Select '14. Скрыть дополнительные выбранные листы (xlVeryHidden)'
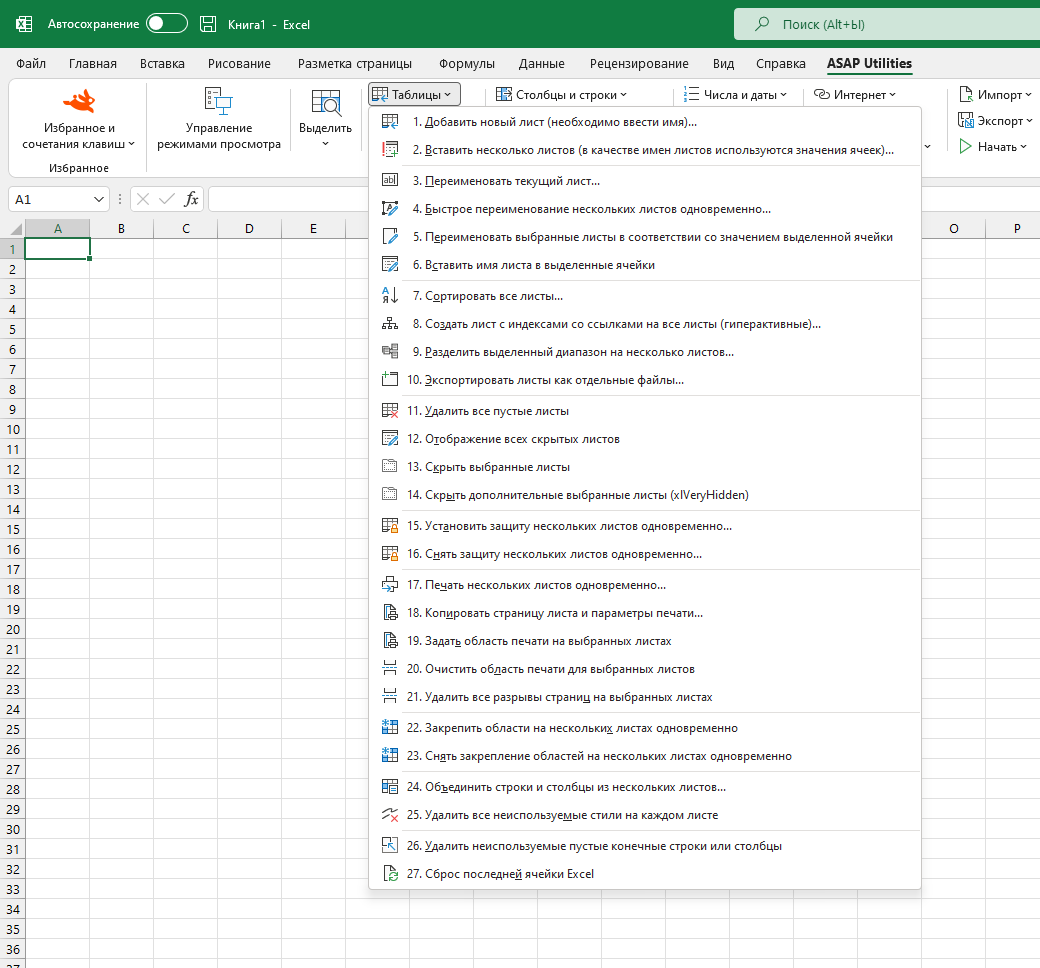Viewport: 1040px width, 968px height. click(645, 494)
